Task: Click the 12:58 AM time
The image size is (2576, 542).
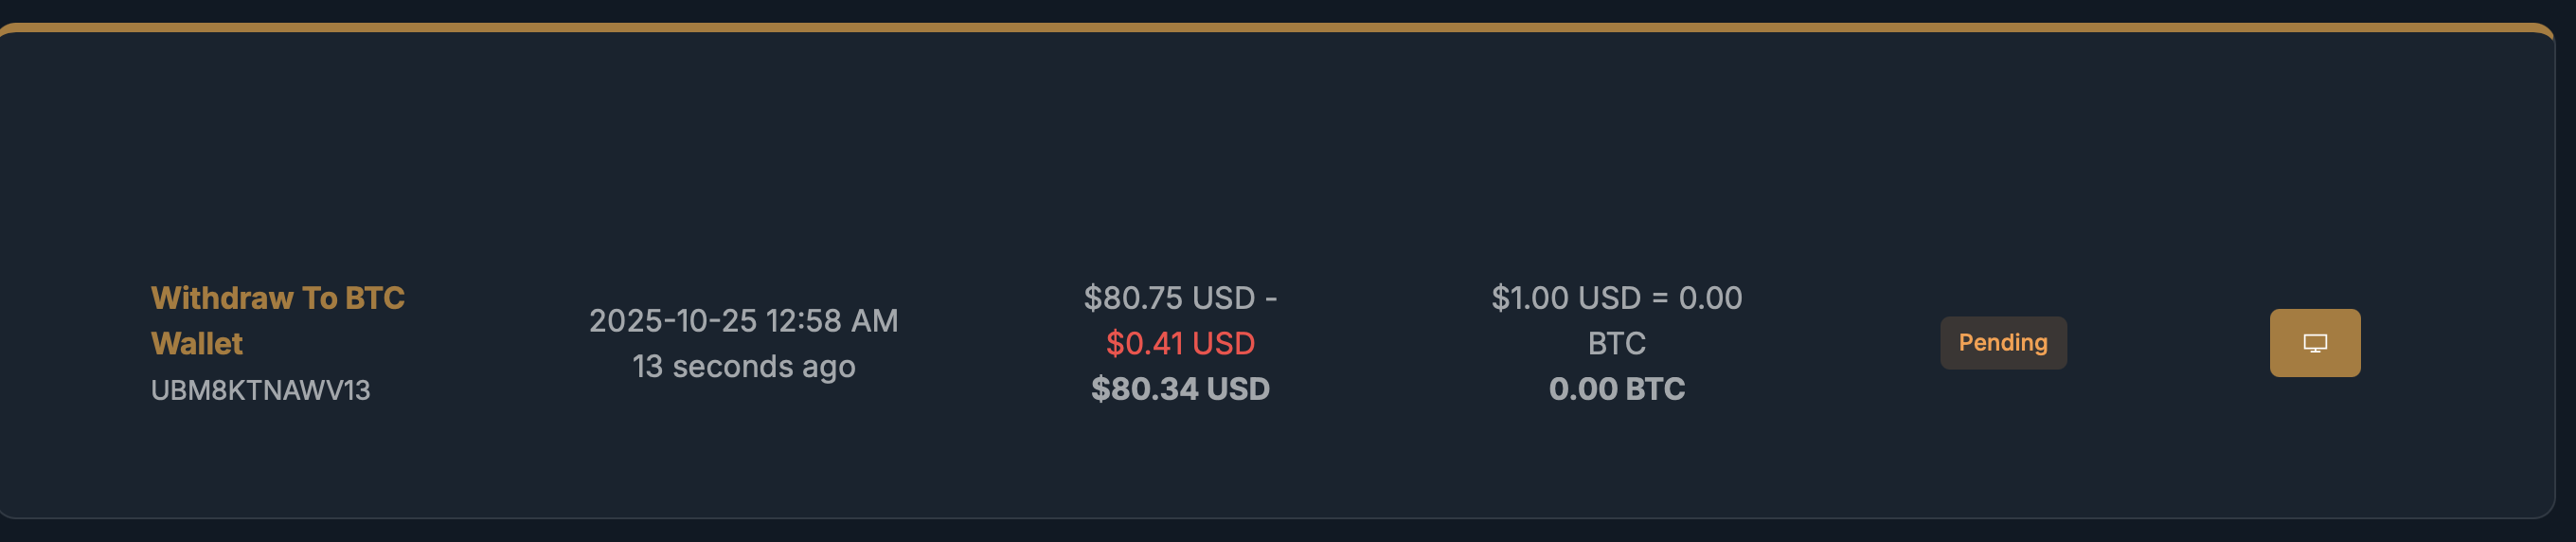Action: pyautogui.click(x=832, y=321)
